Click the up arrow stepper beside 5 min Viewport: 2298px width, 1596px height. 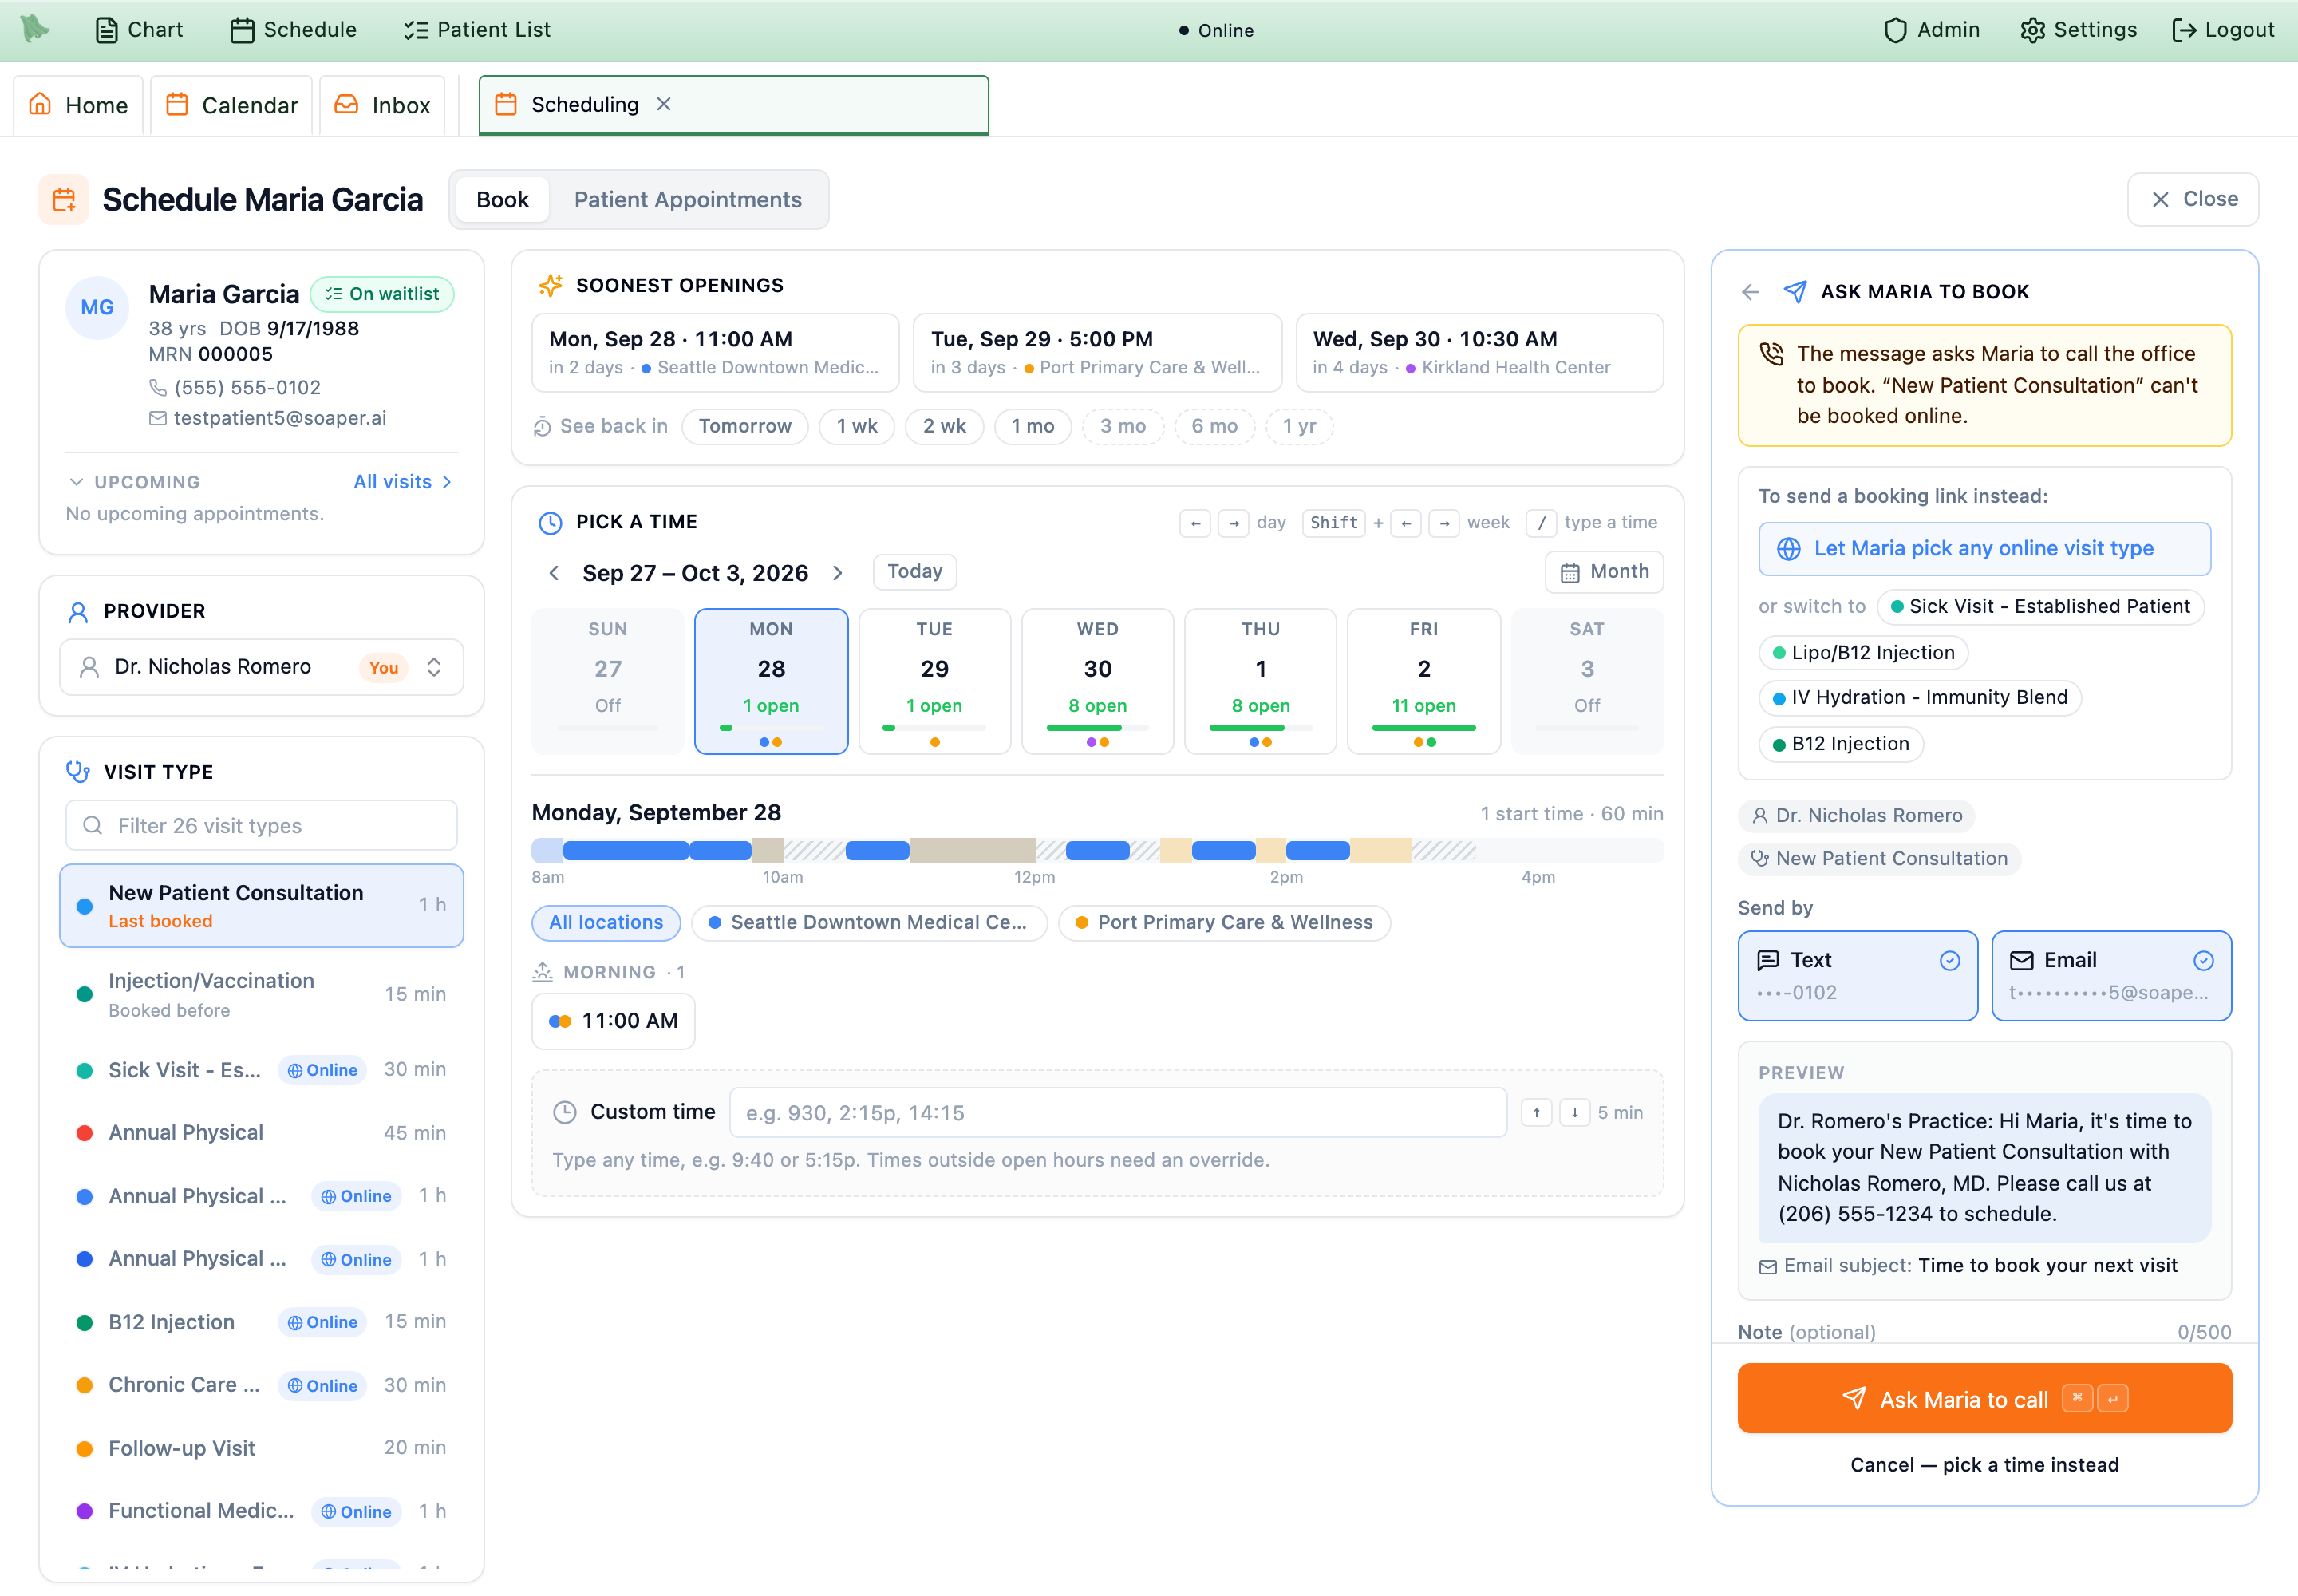(1536, 1113)
